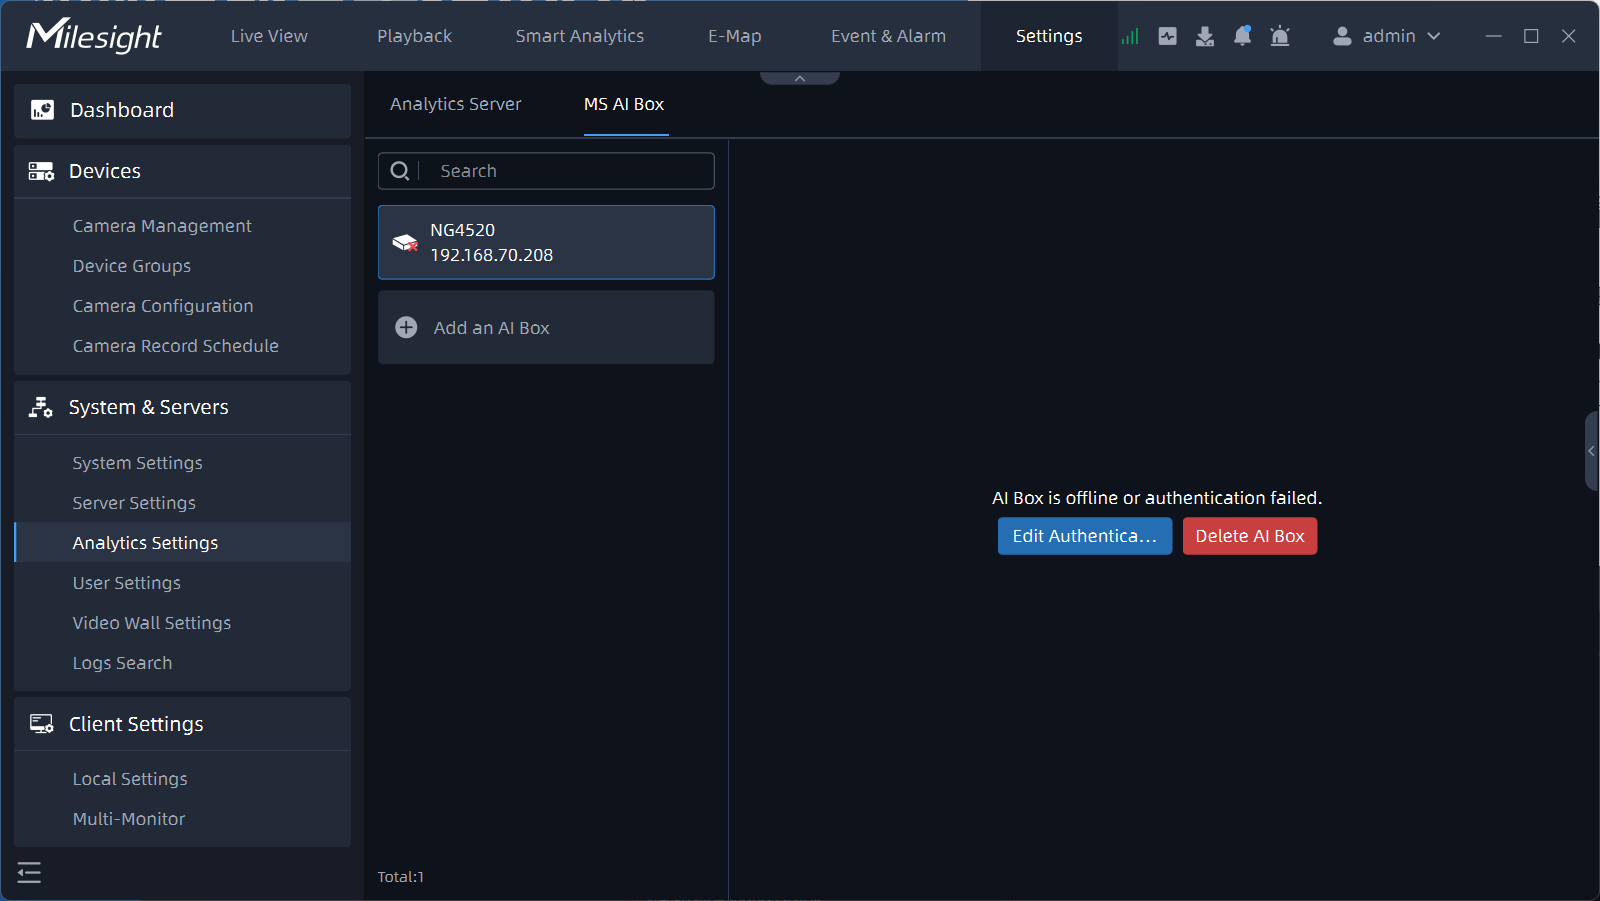Expand the right side panel chevron
1600x901 pixels.
pos(1591,451)
